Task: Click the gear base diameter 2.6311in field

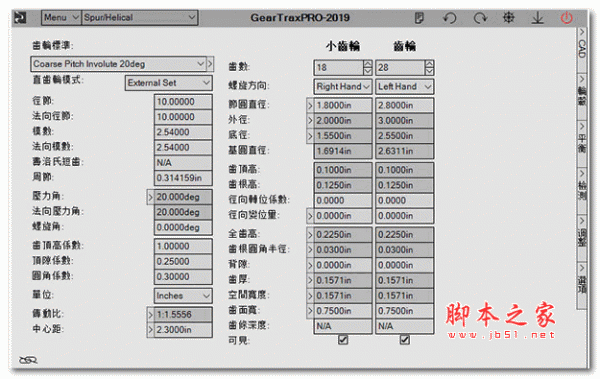Action: pos(404,151)
